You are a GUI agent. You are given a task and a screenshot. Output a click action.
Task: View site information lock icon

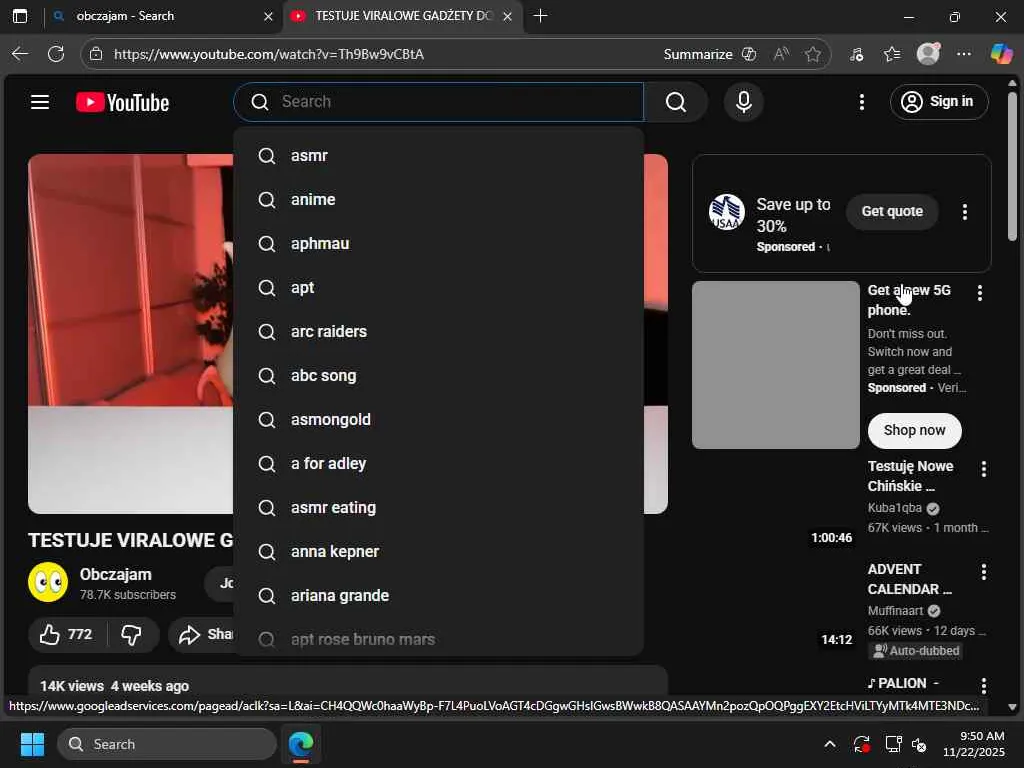96,54
